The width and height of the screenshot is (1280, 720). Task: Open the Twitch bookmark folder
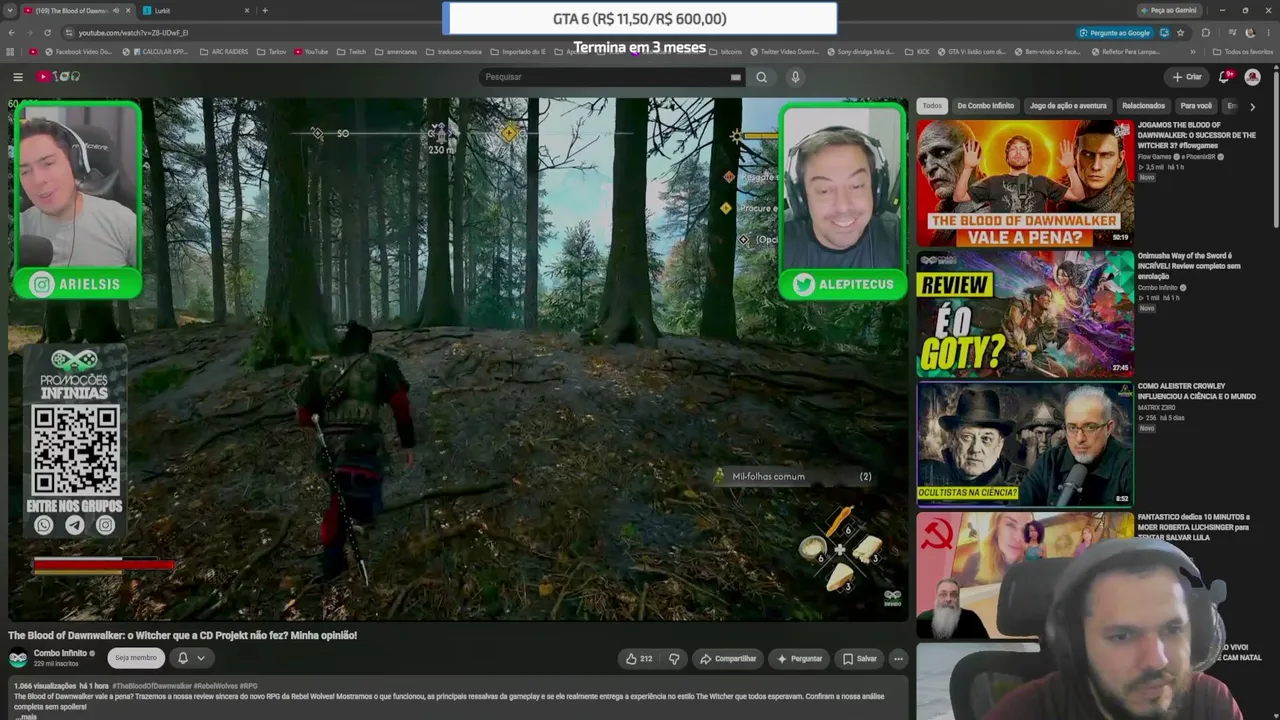351,52
